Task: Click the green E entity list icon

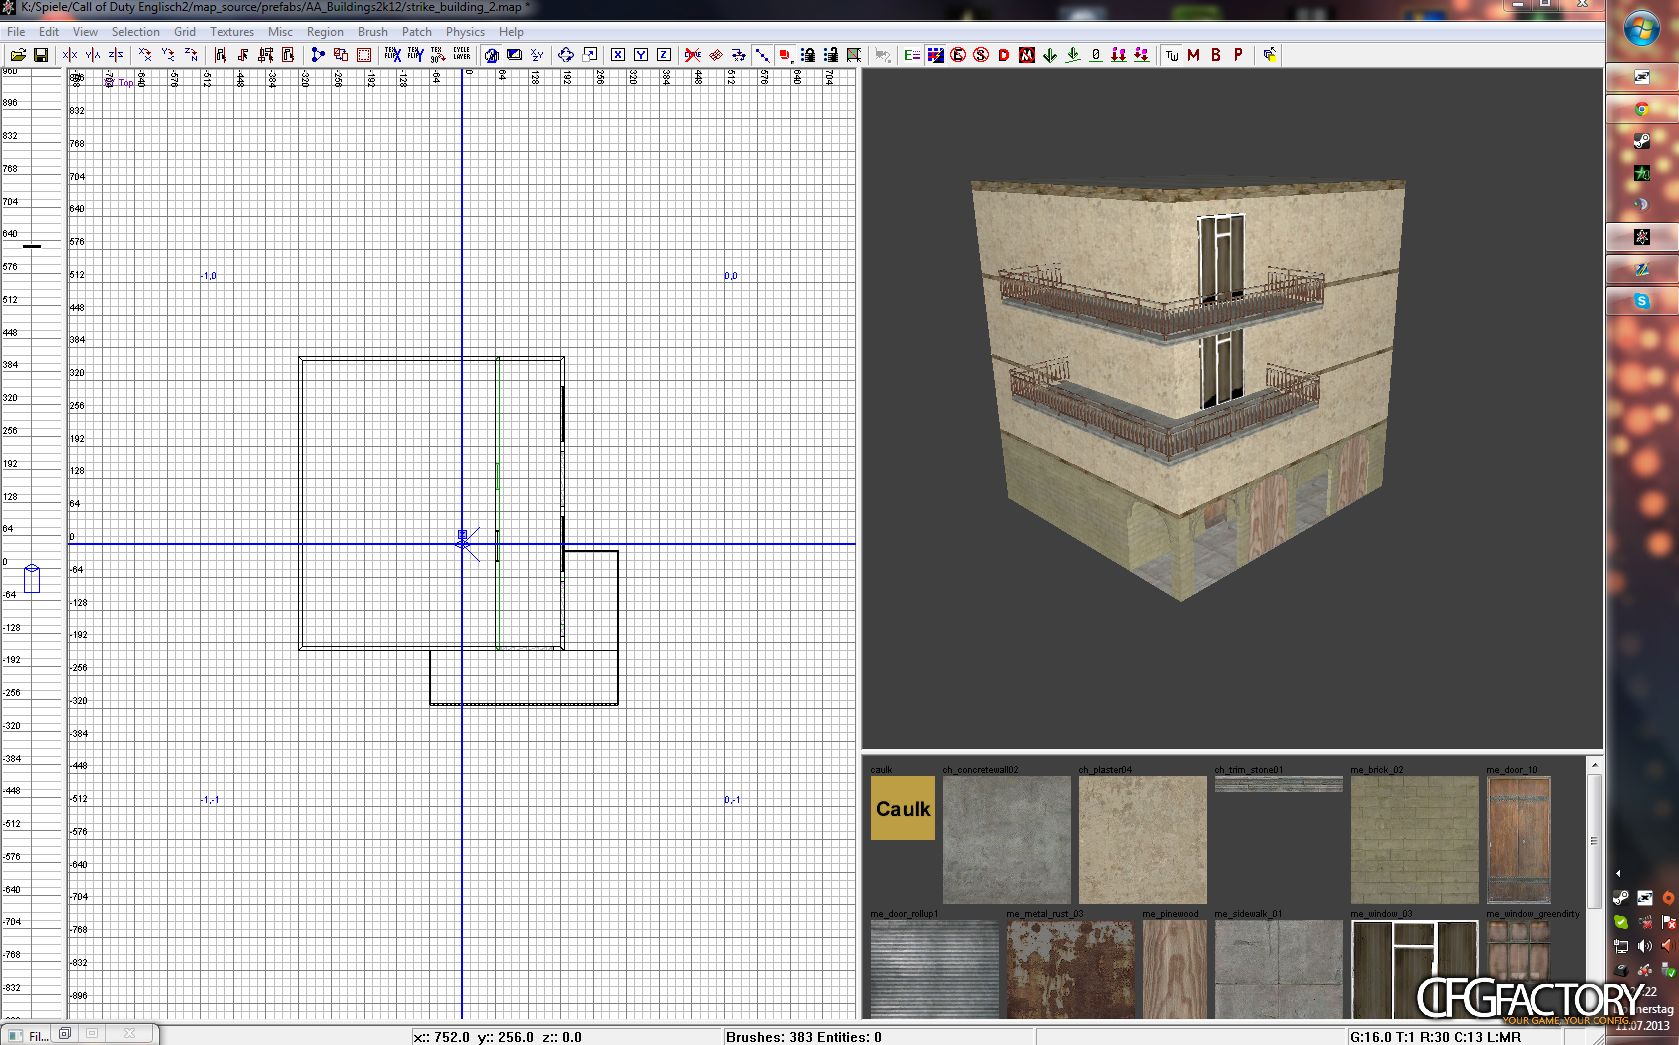Action: 912,55
